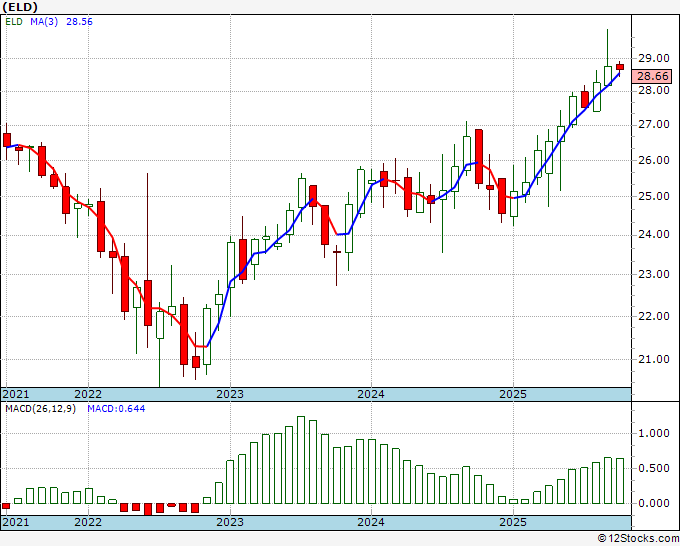Click 2025 on the price chart time axis
680x546 pixels.
[513, 394]
